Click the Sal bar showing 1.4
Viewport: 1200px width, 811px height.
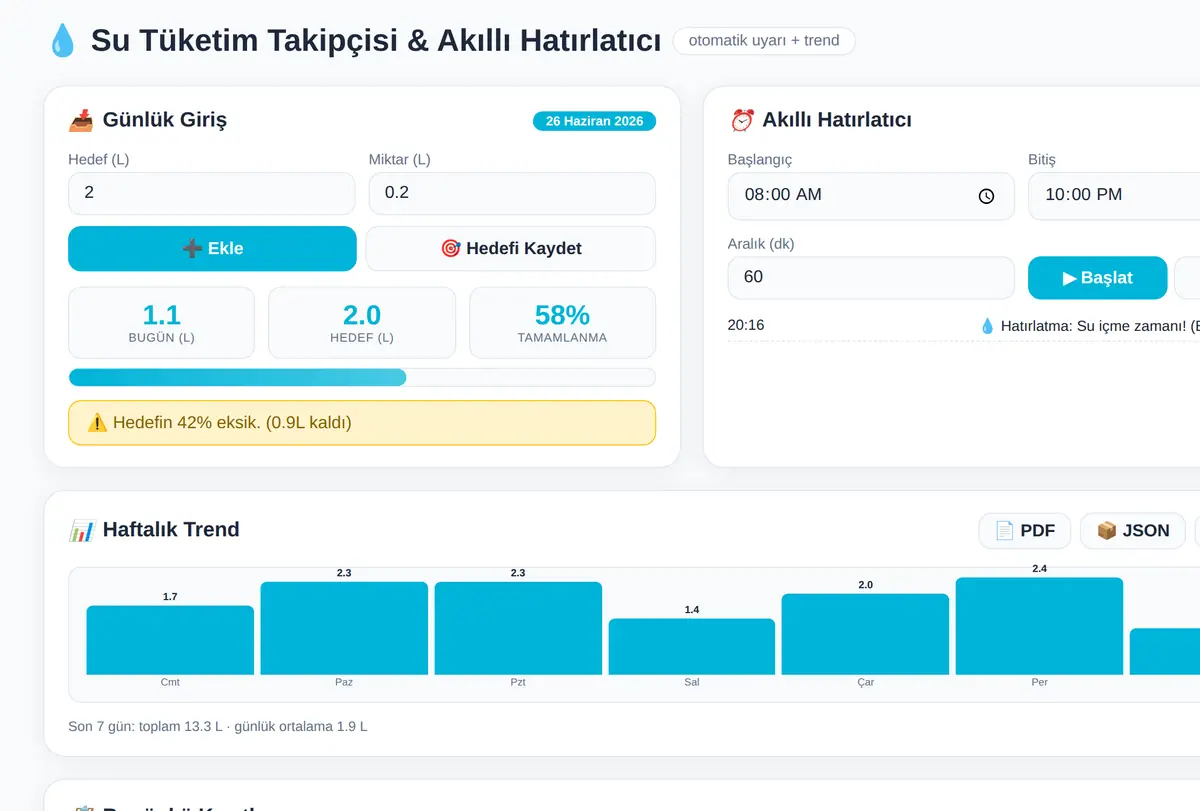pyautogui.click(x=692, y=647)
